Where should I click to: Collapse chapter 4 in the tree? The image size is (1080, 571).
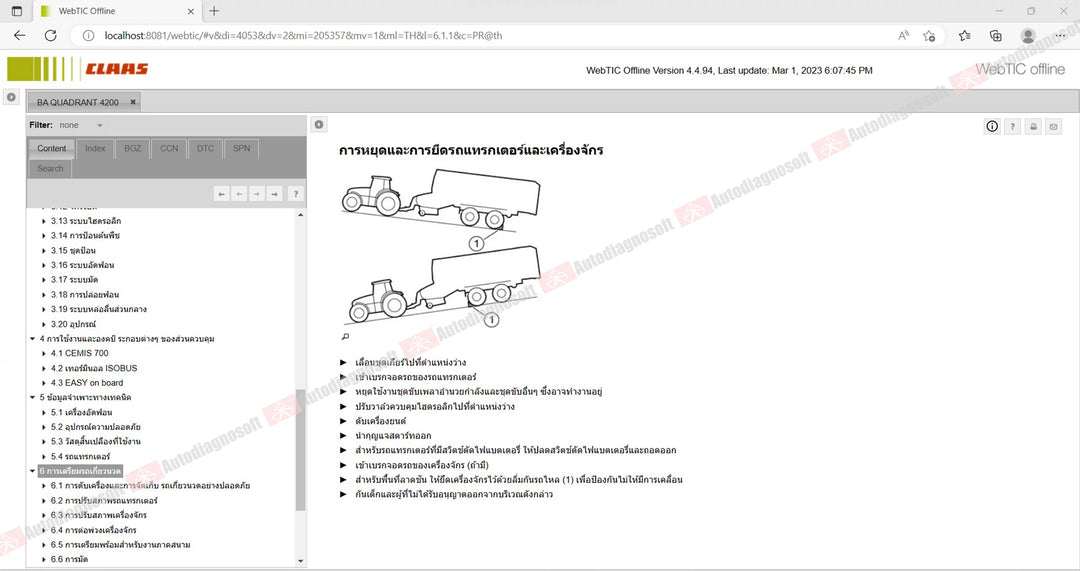coord(32,339)
